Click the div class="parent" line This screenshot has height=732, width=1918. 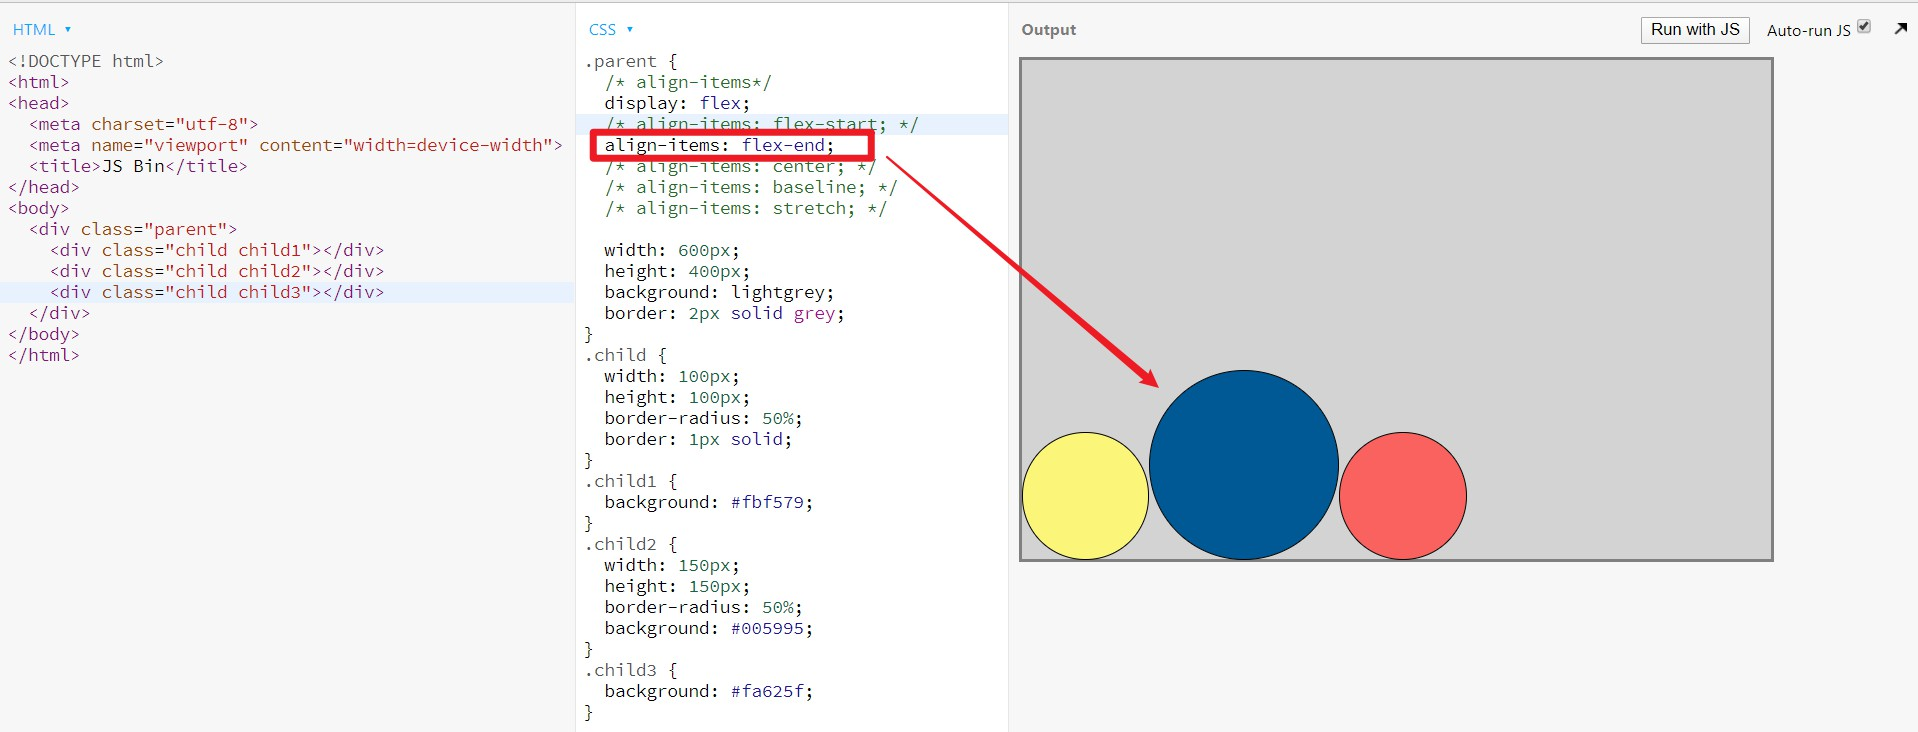pos(133,229)
